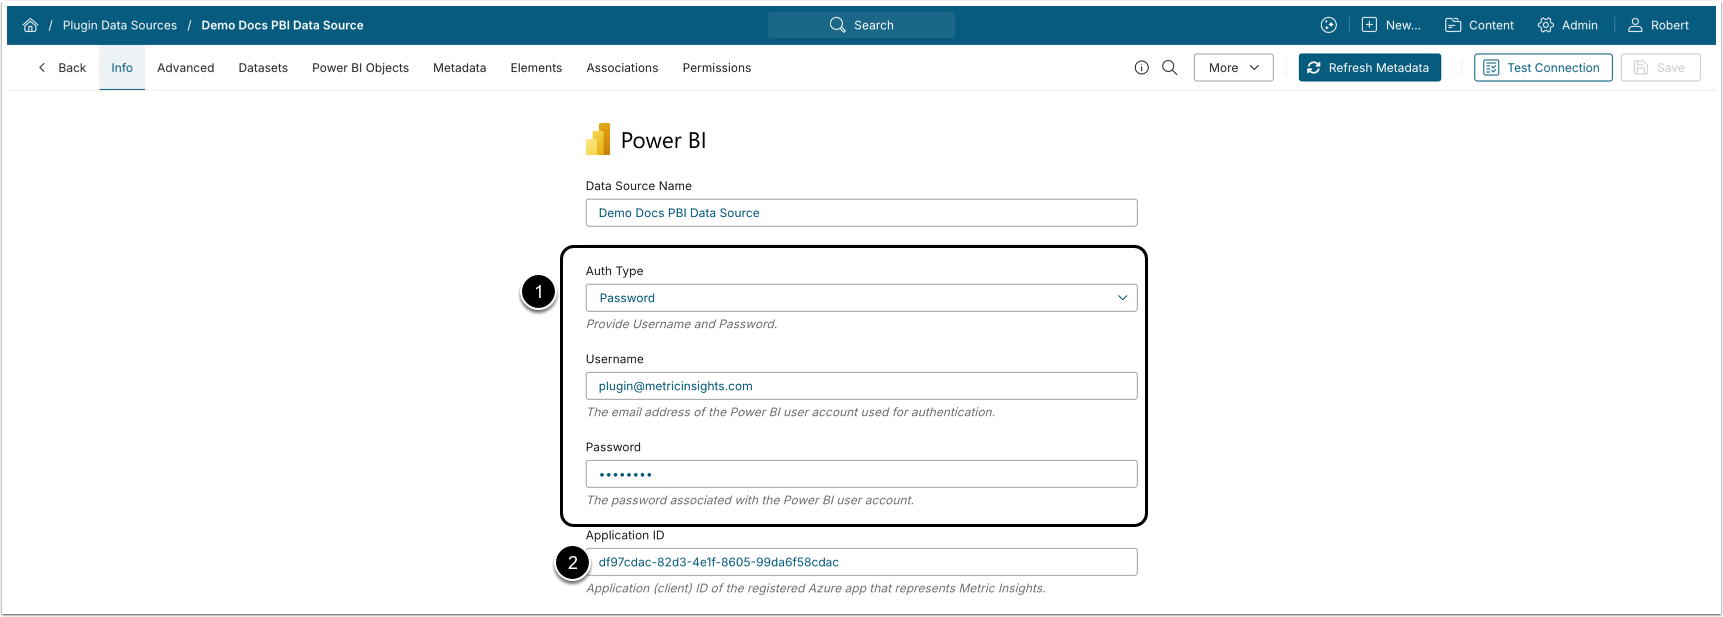Open the Admin gear menu
Screen dimensions: 1723x617
tap(1568, 25)
